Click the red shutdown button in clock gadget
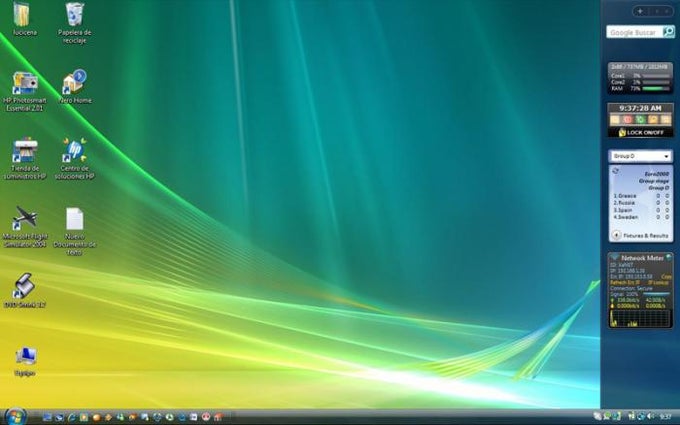The width and height of the screenshot is (680, 425). [x=628, y=120]
